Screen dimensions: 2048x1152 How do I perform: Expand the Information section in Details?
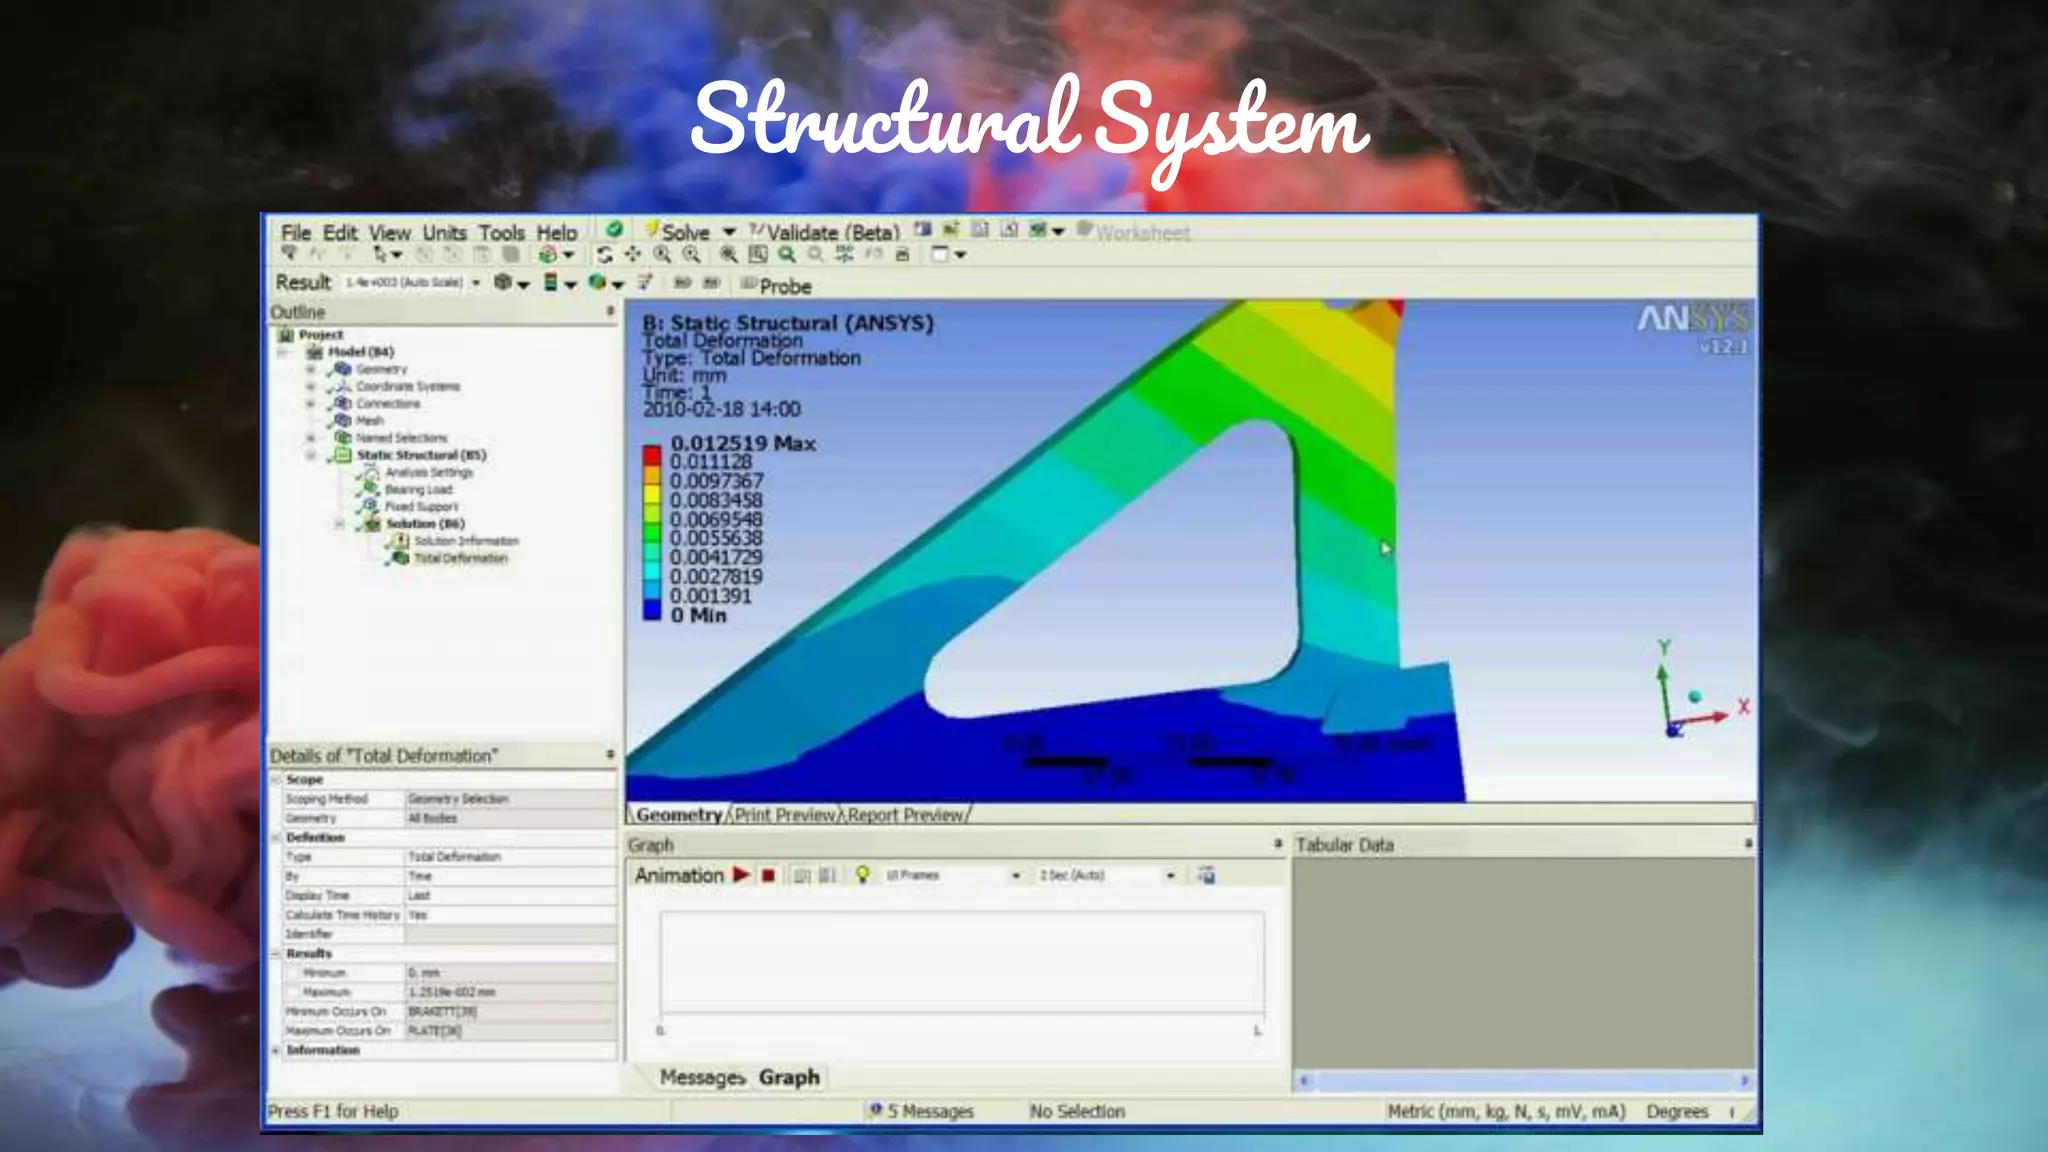pyautogui.click(x=276, y=1050)
